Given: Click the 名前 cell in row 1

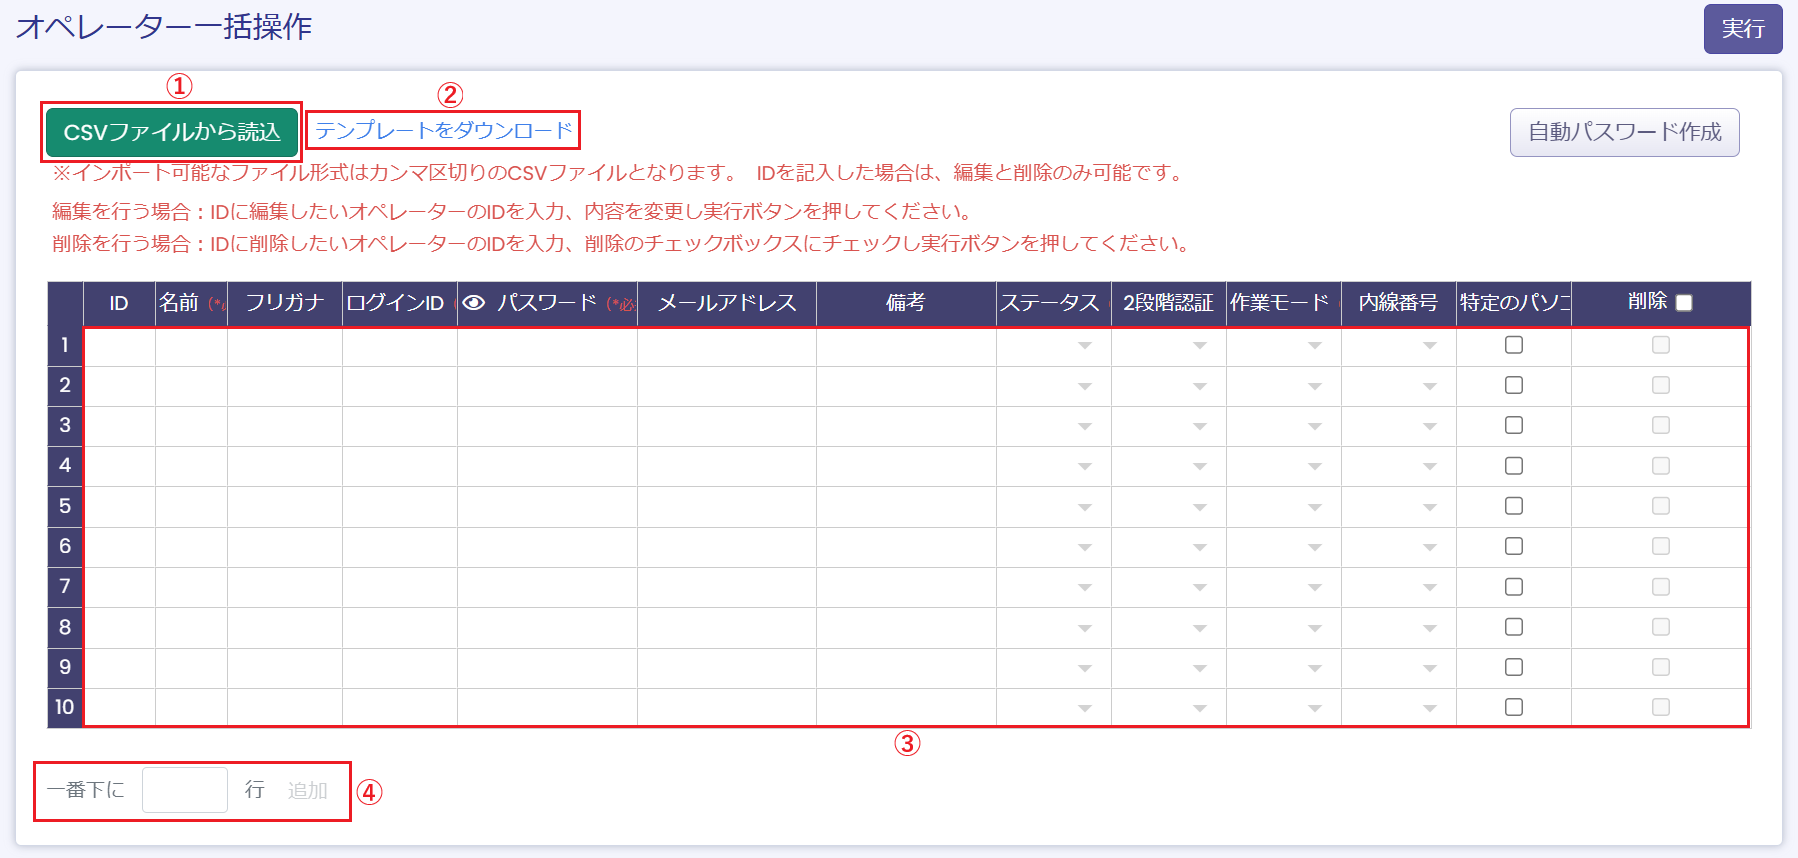Looking at the screenshot, I should click(x=191, y=346).
